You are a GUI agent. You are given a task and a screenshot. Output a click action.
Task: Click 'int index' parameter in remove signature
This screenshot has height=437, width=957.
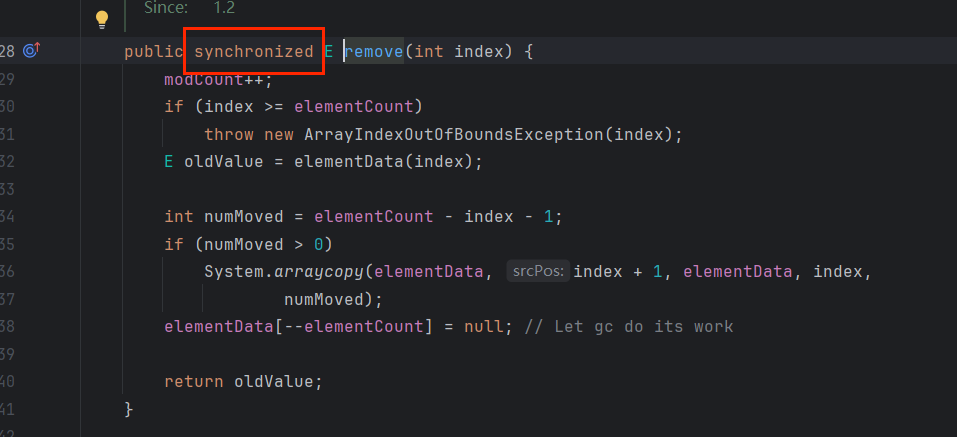tap(459, 52)
